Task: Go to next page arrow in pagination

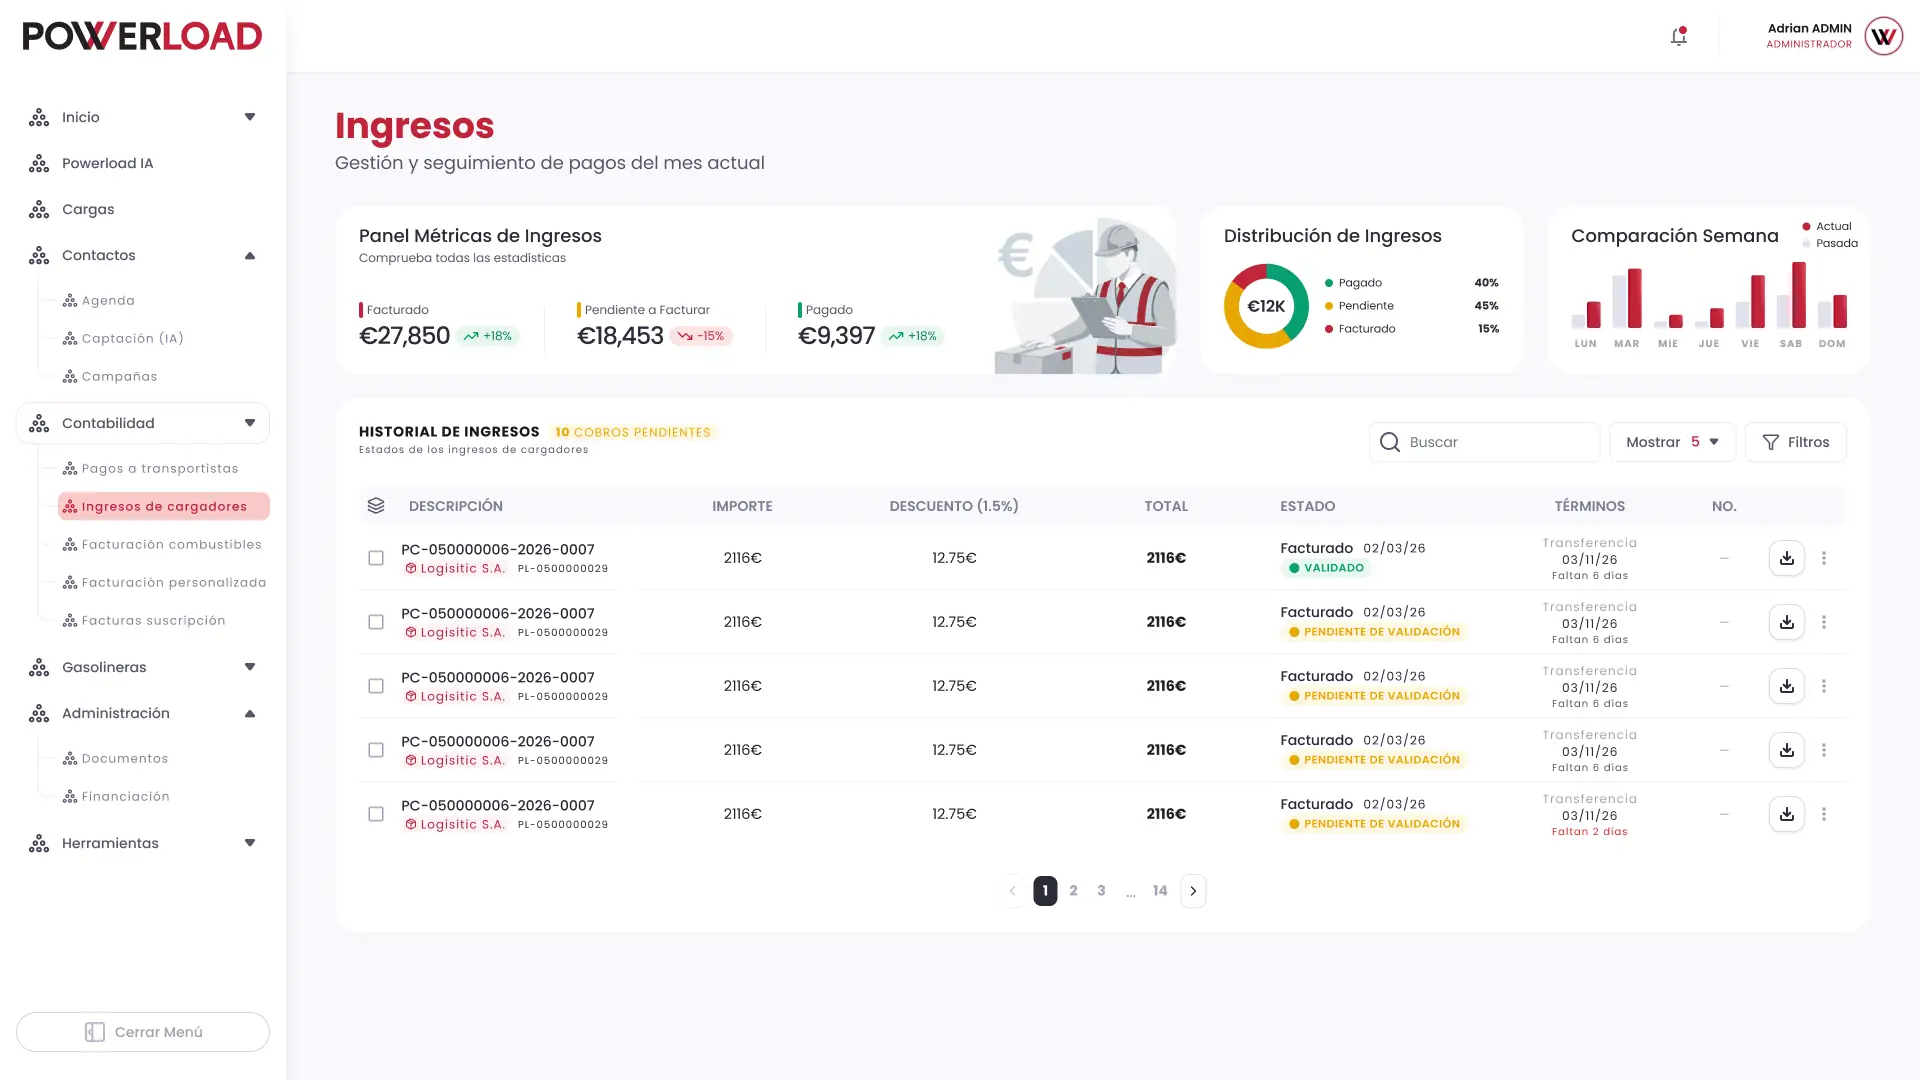Action: 1193,891
